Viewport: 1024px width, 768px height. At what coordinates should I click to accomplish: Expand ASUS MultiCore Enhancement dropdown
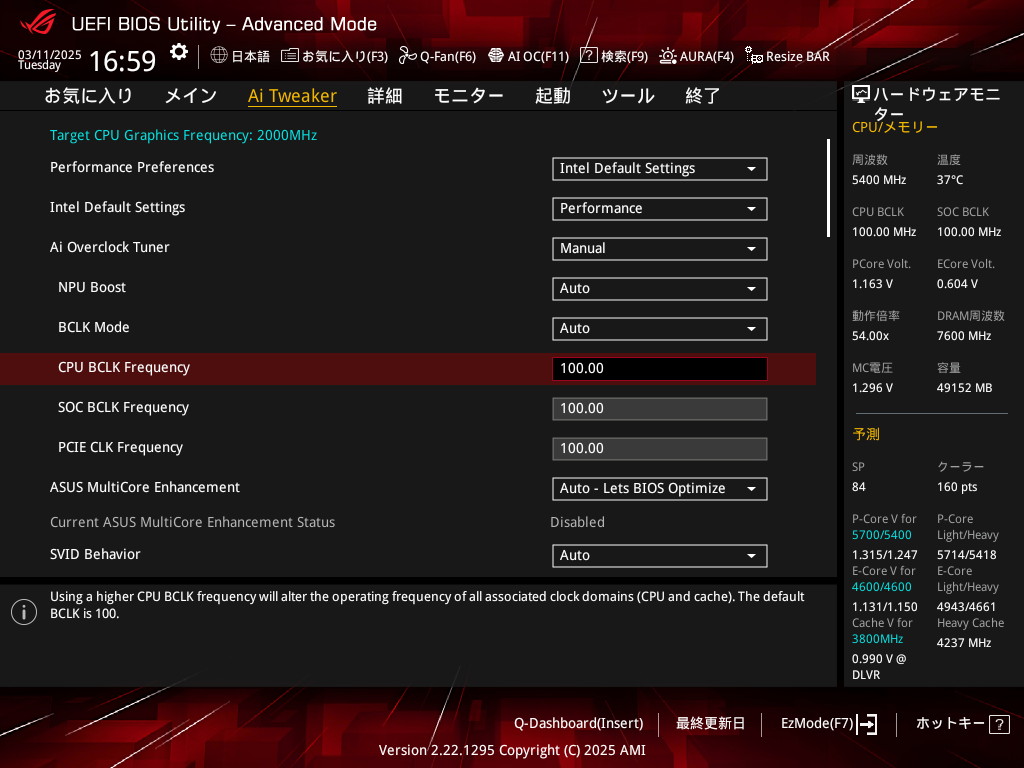tap(660, 488)
